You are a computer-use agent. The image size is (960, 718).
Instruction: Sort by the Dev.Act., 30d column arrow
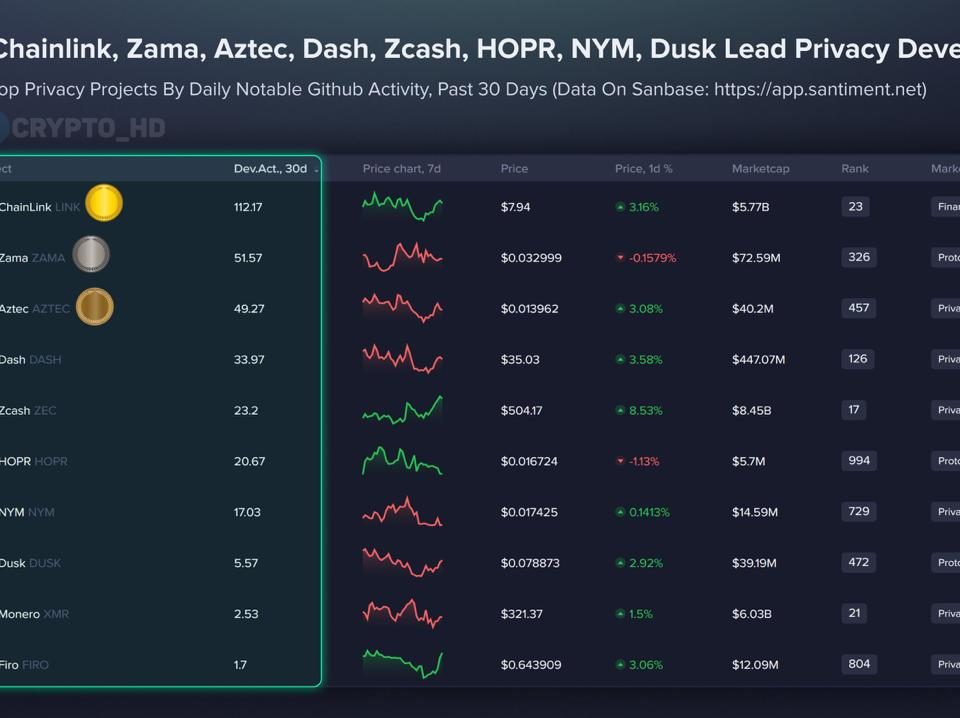(316, 170)
